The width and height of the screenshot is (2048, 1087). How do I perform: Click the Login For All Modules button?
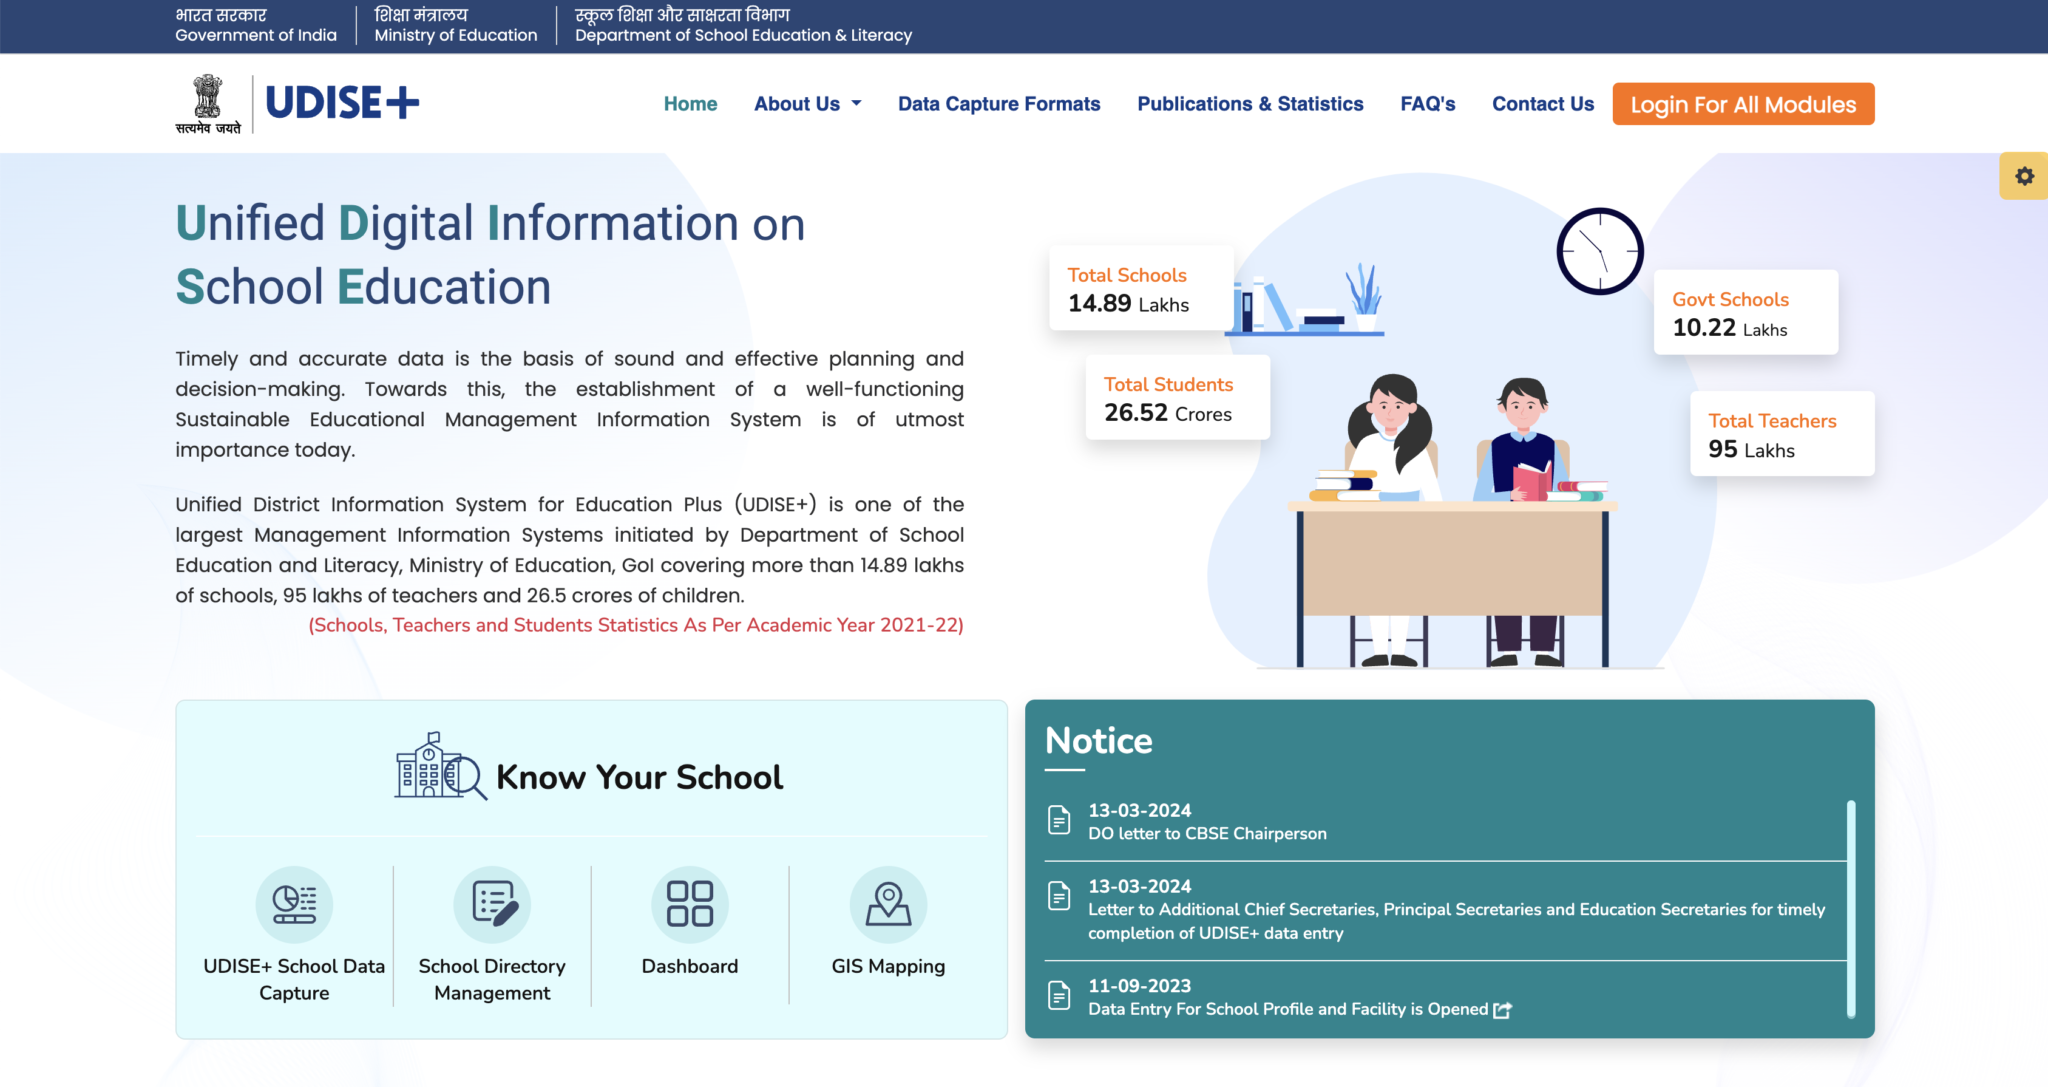click(x=1742, y=103)
